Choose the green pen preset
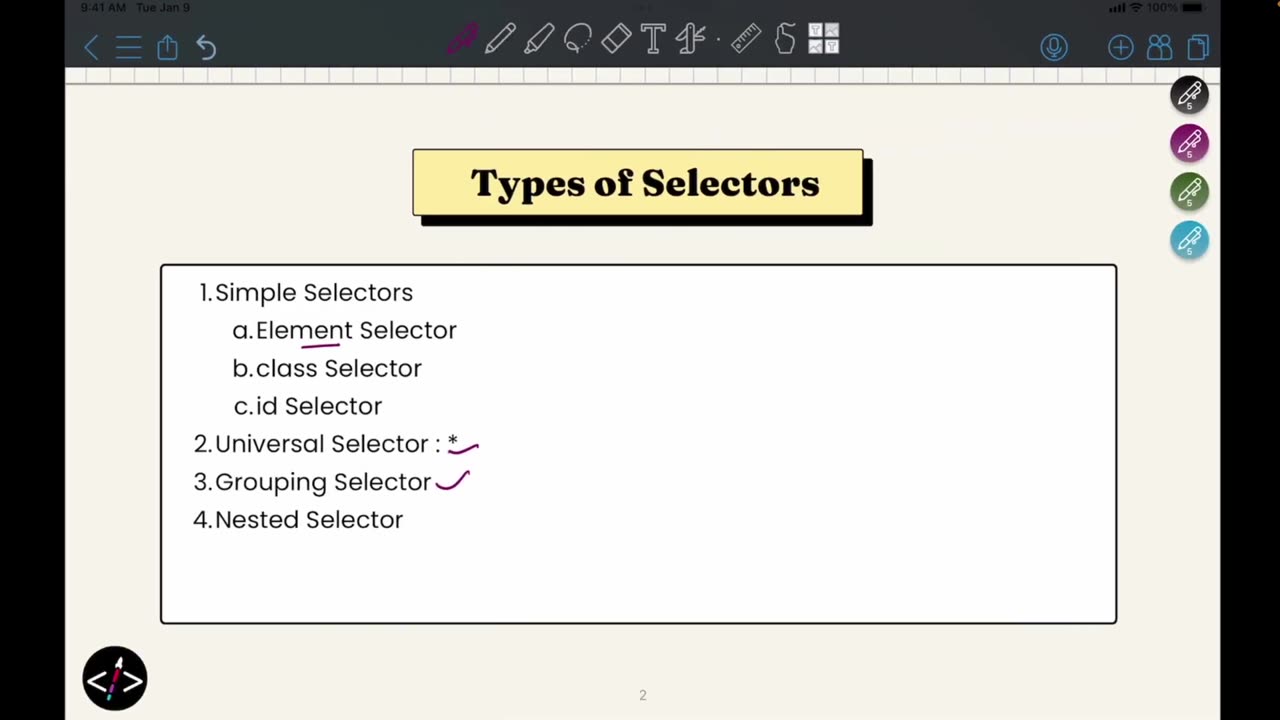The width and height of the screenshot is (1280, 720). (1190, 191)
